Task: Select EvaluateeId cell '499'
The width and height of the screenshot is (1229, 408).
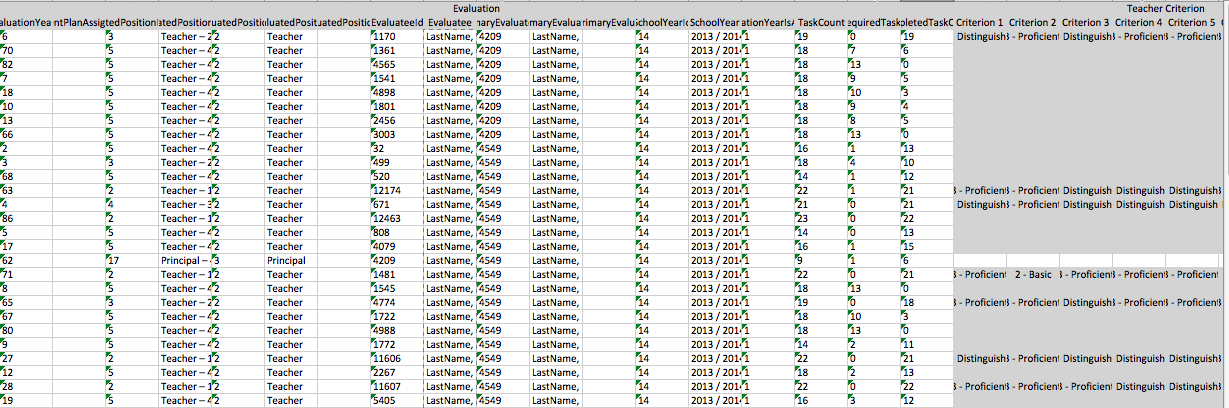Action: click(397, 162)
